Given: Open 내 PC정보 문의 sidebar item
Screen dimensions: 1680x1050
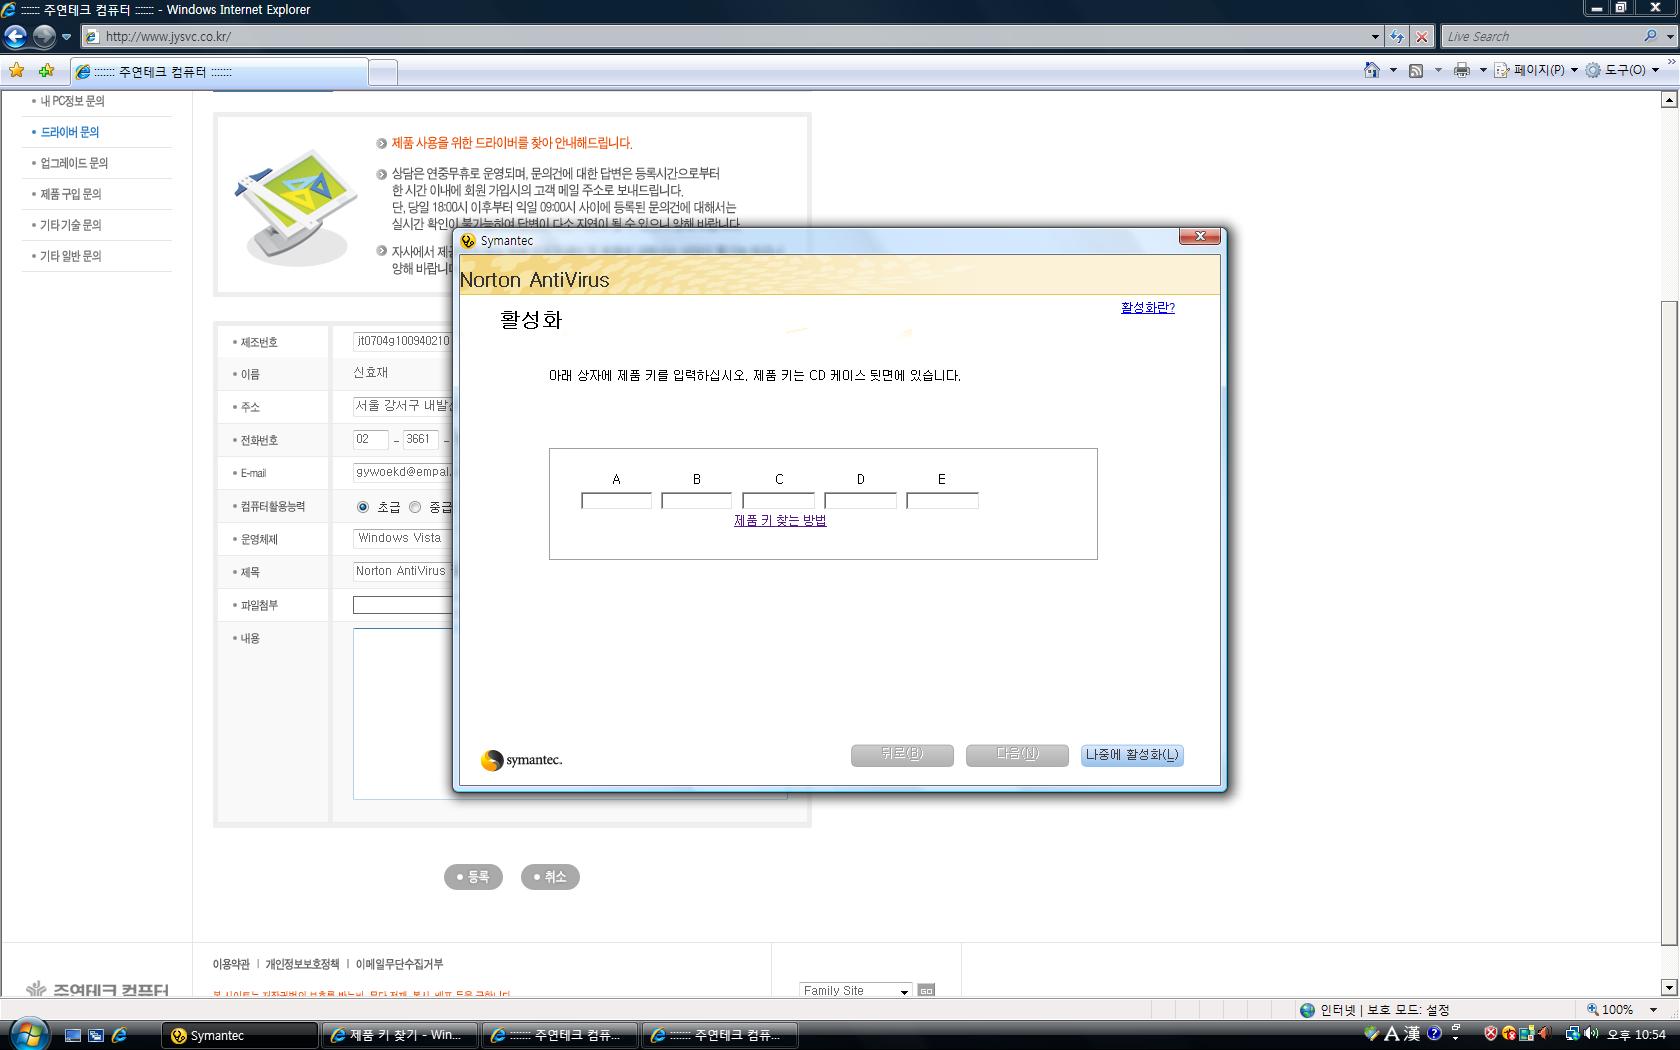Looking at the screenshot, I should [72, 101].
